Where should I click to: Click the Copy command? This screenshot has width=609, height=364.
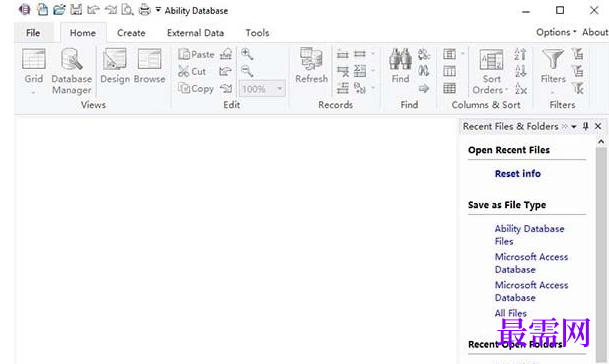click(196, 89)
